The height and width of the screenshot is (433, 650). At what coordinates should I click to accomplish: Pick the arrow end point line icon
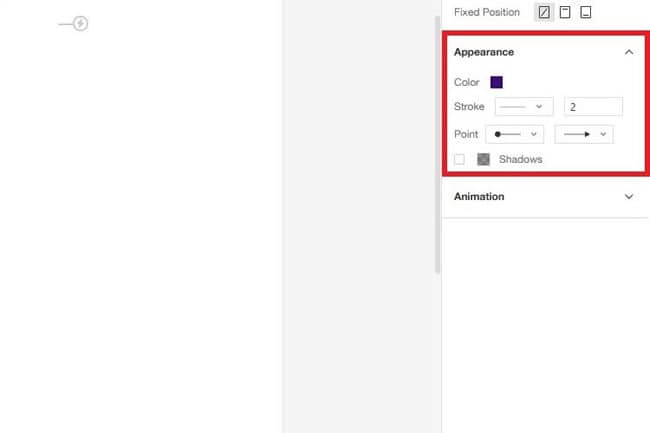click(x=577, y=134)
